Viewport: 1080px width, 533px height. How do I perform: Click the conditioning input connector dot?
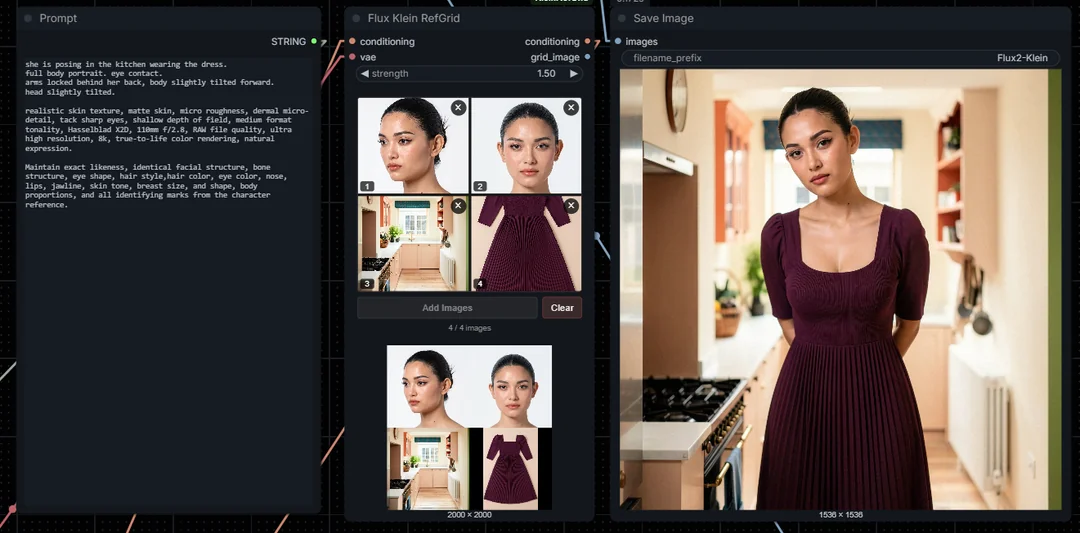352,41
